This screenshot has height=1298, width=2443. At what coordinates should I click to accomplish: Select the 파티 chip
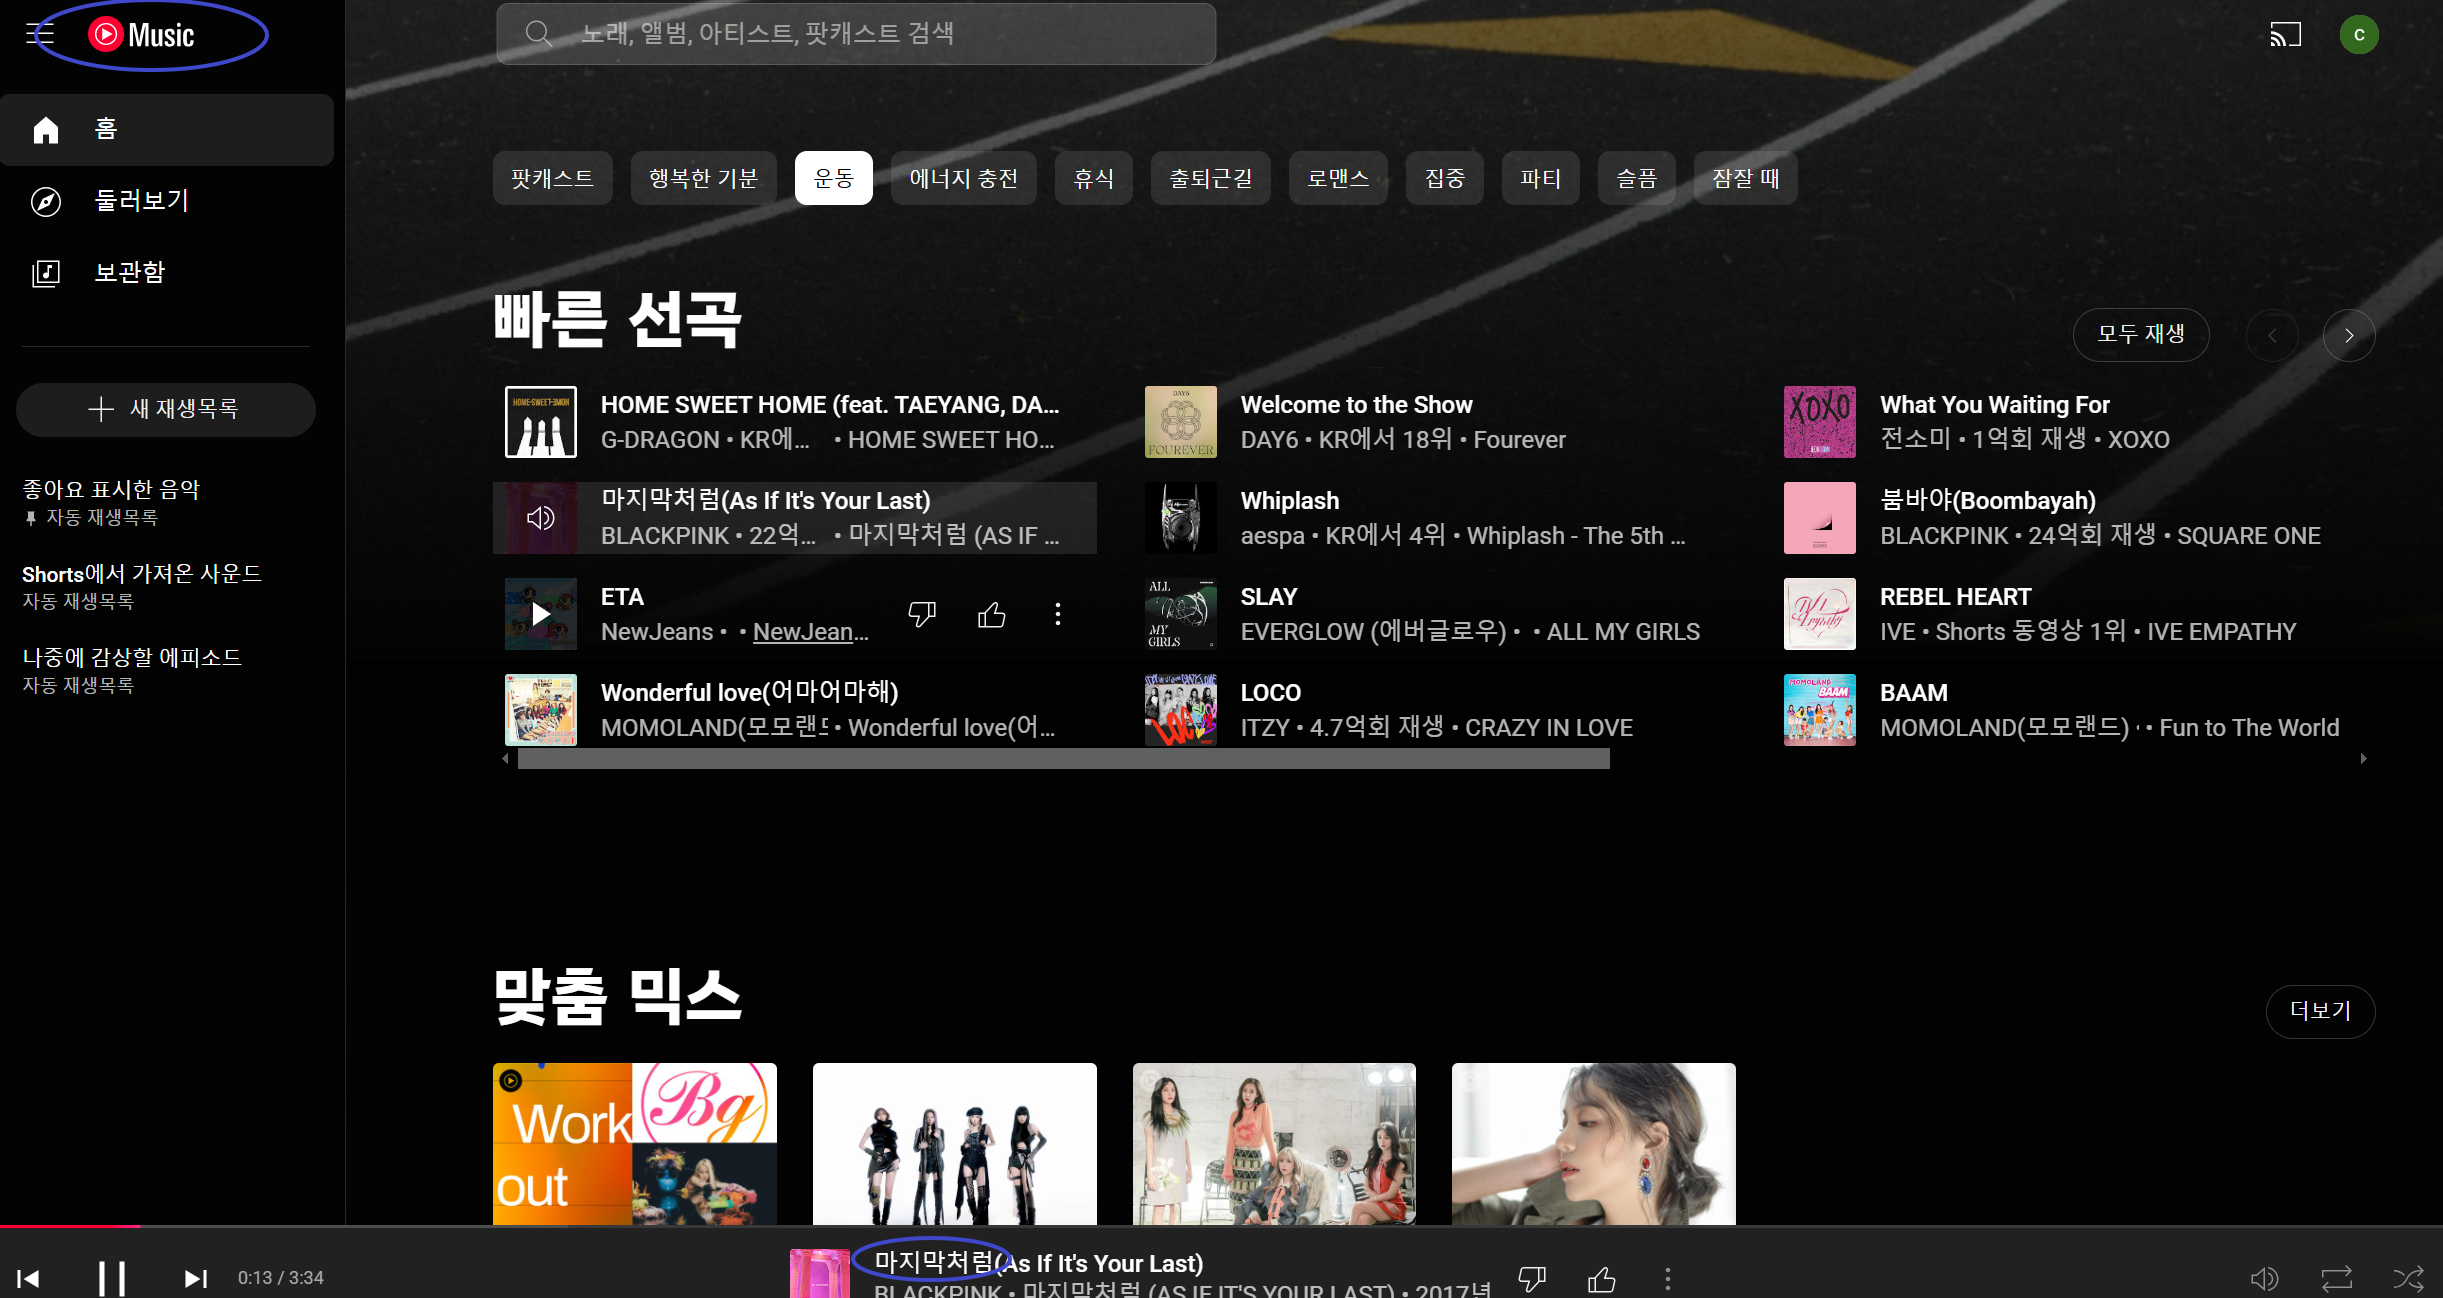[1541, 178]
